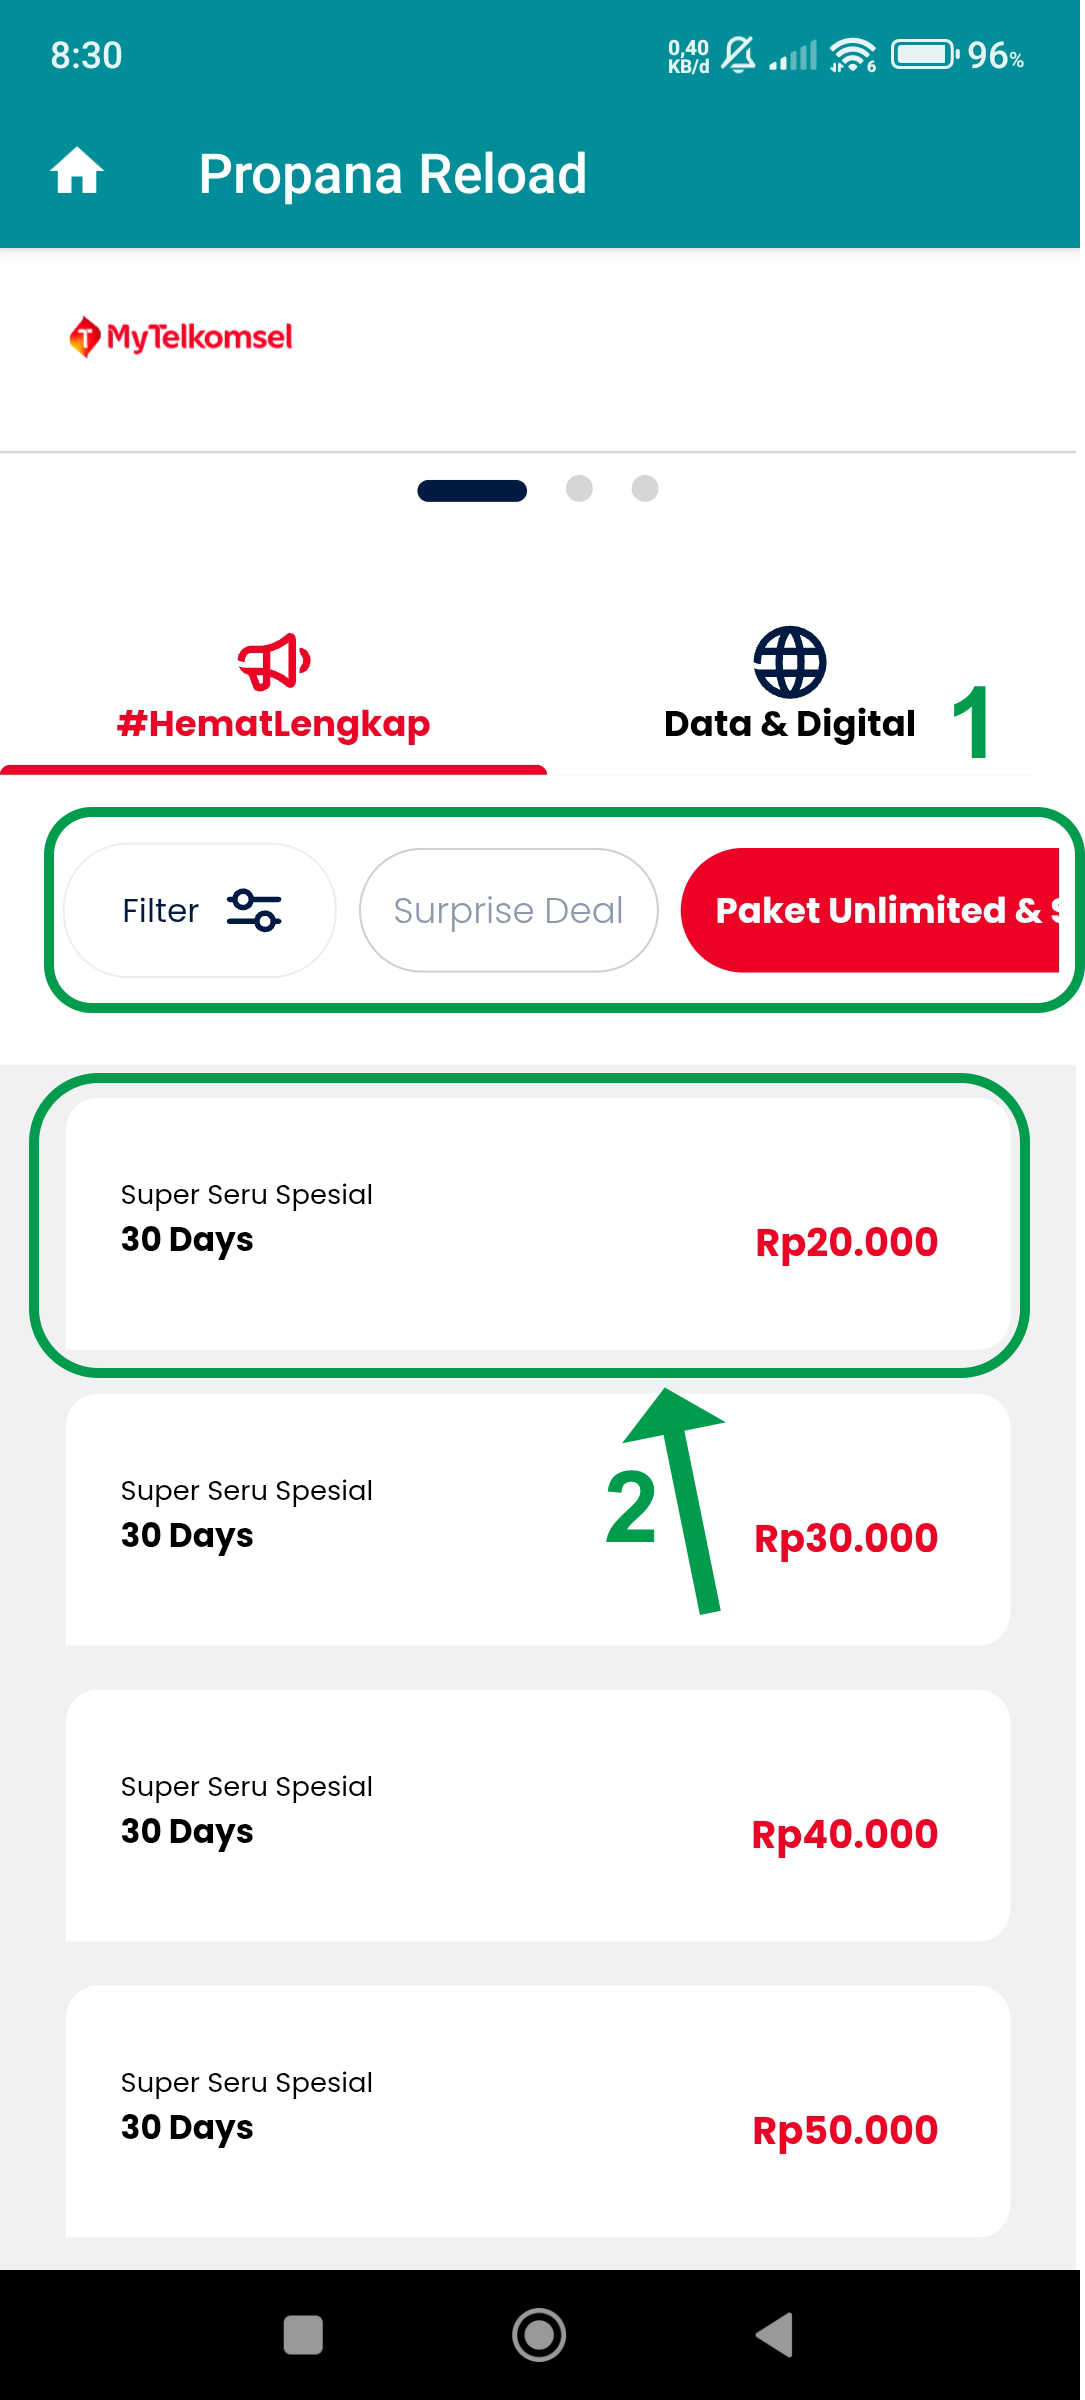Choose Super Seru Spesial Rp50.000 package
1085x2400 pixels.
538,2112
